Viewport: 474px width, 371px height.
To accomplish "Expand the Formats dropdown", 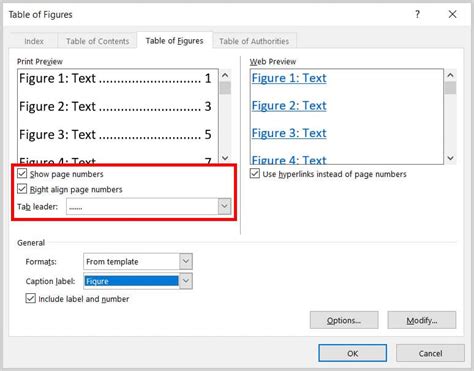I will 186,261.
